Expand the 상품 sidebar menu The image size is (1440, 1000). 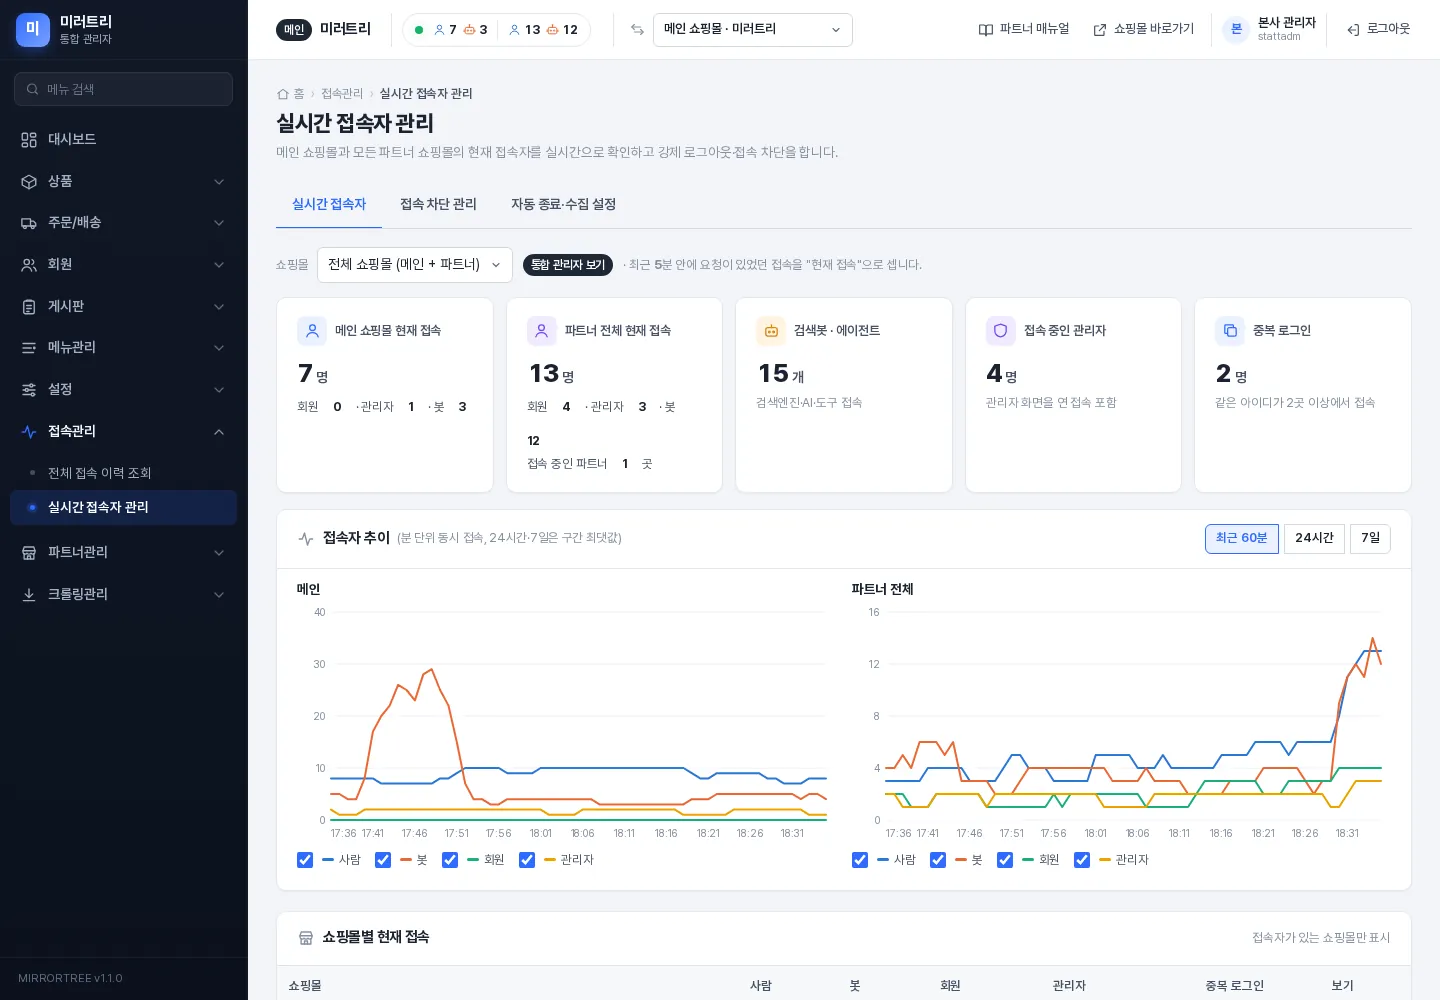[x=124, y=182]
